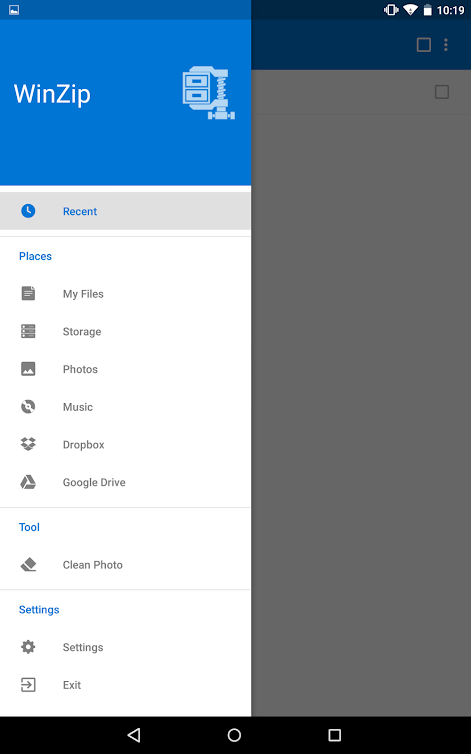Tap the Exit label
This screenshot has width=471, height=754.
click(72, 685)
